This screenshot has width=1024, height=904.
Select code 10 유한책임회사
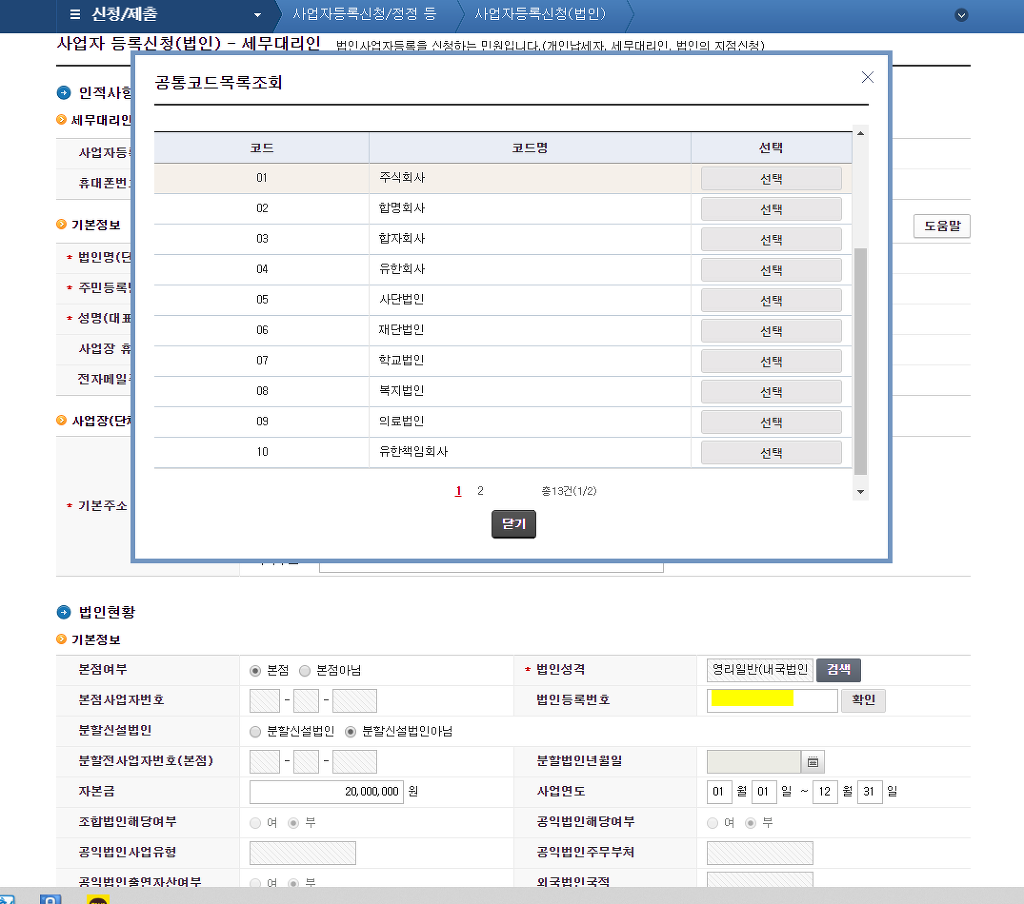pyautogui.click(x=771, y=453)
